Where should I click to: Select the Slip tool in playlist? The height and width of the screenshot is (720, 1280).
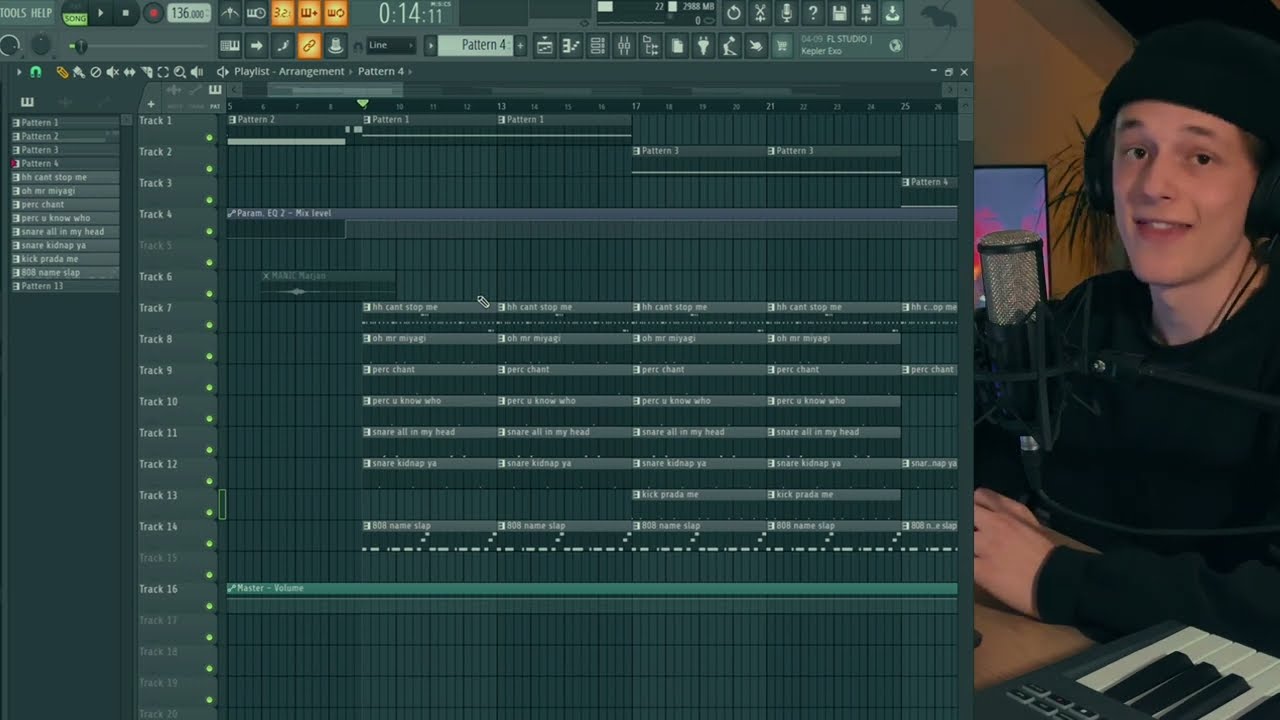[x=129, y=72]
